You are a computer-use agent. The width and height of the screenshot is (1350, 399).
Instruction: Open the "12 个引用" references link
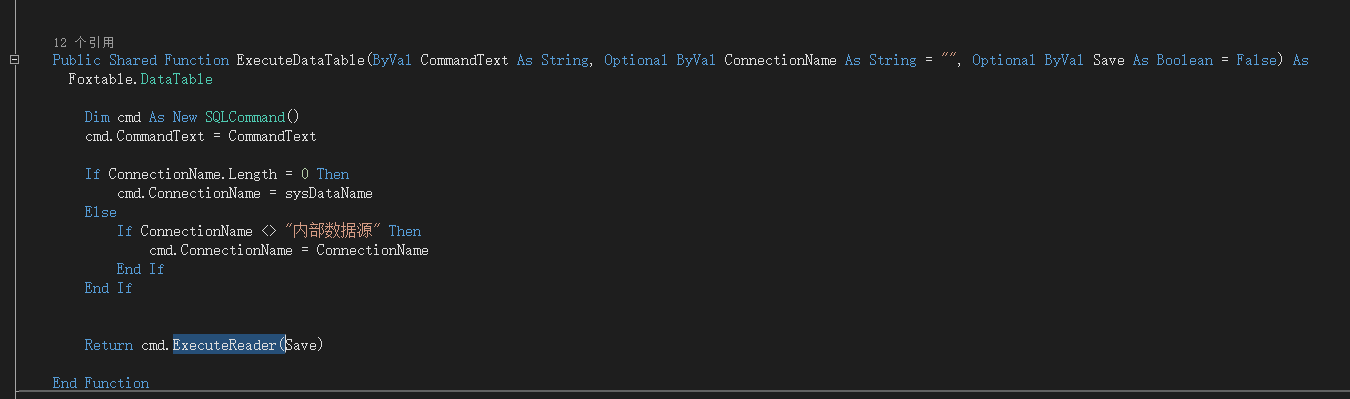click(83, 42)
